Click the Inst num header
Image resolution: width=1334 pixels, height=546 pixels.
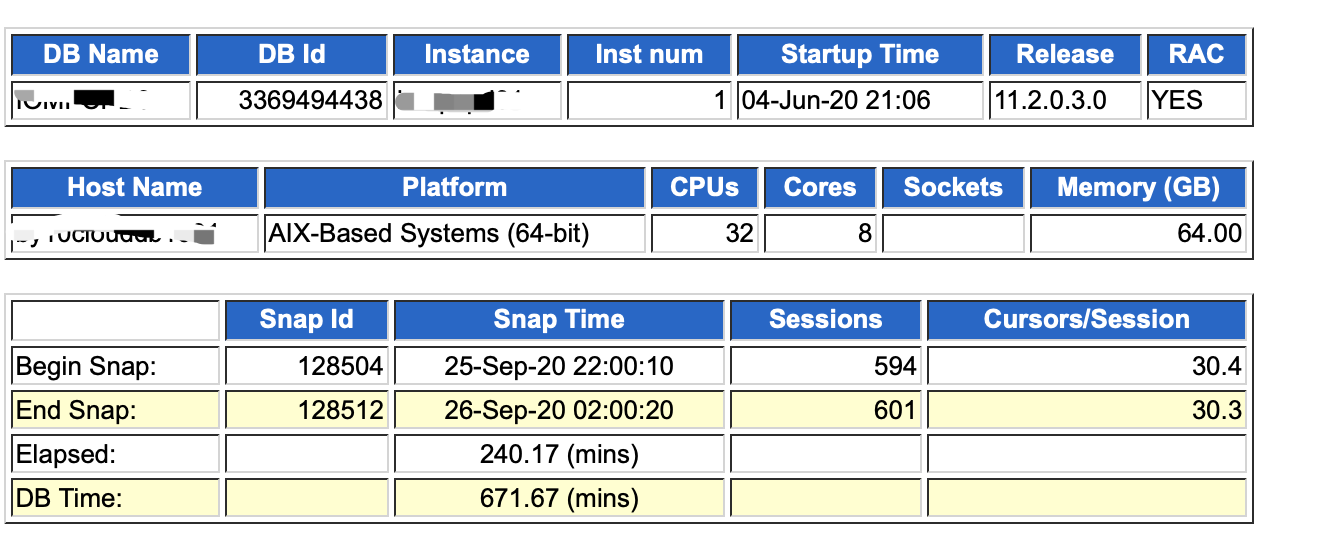pos(649,54)
